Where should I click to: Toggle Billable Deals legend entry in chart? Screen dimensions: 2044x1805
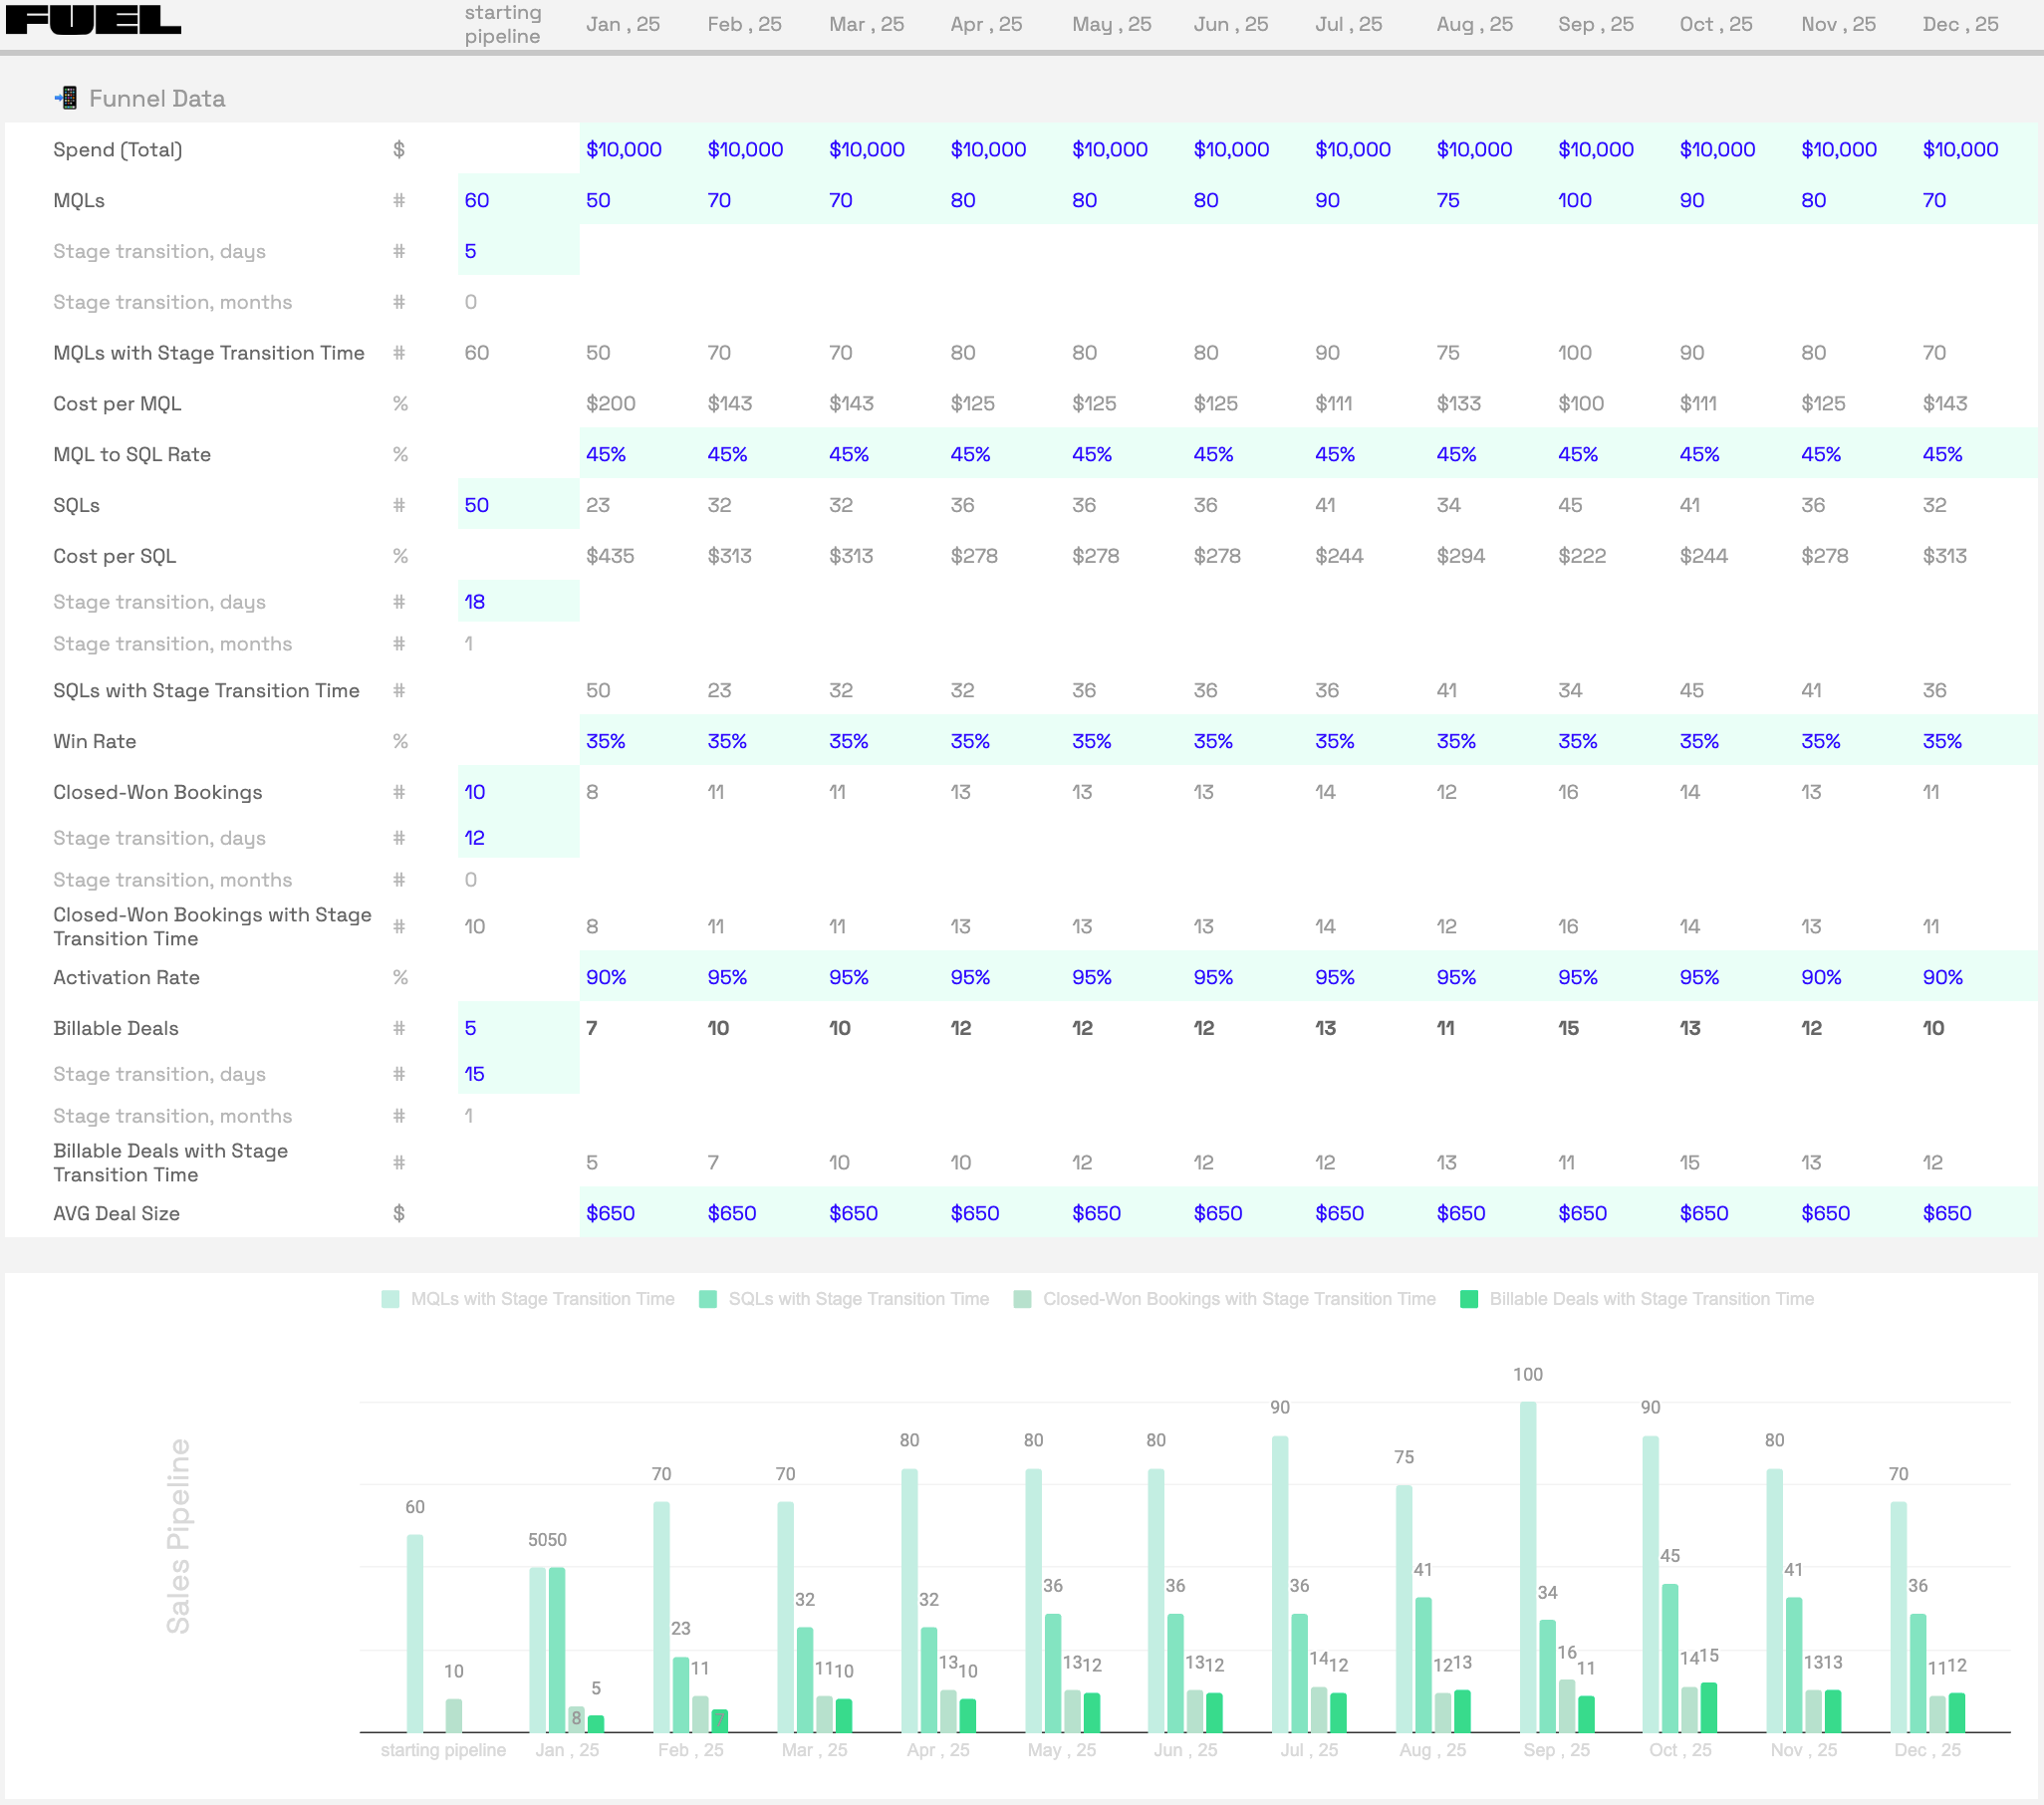point(1650,1299)
